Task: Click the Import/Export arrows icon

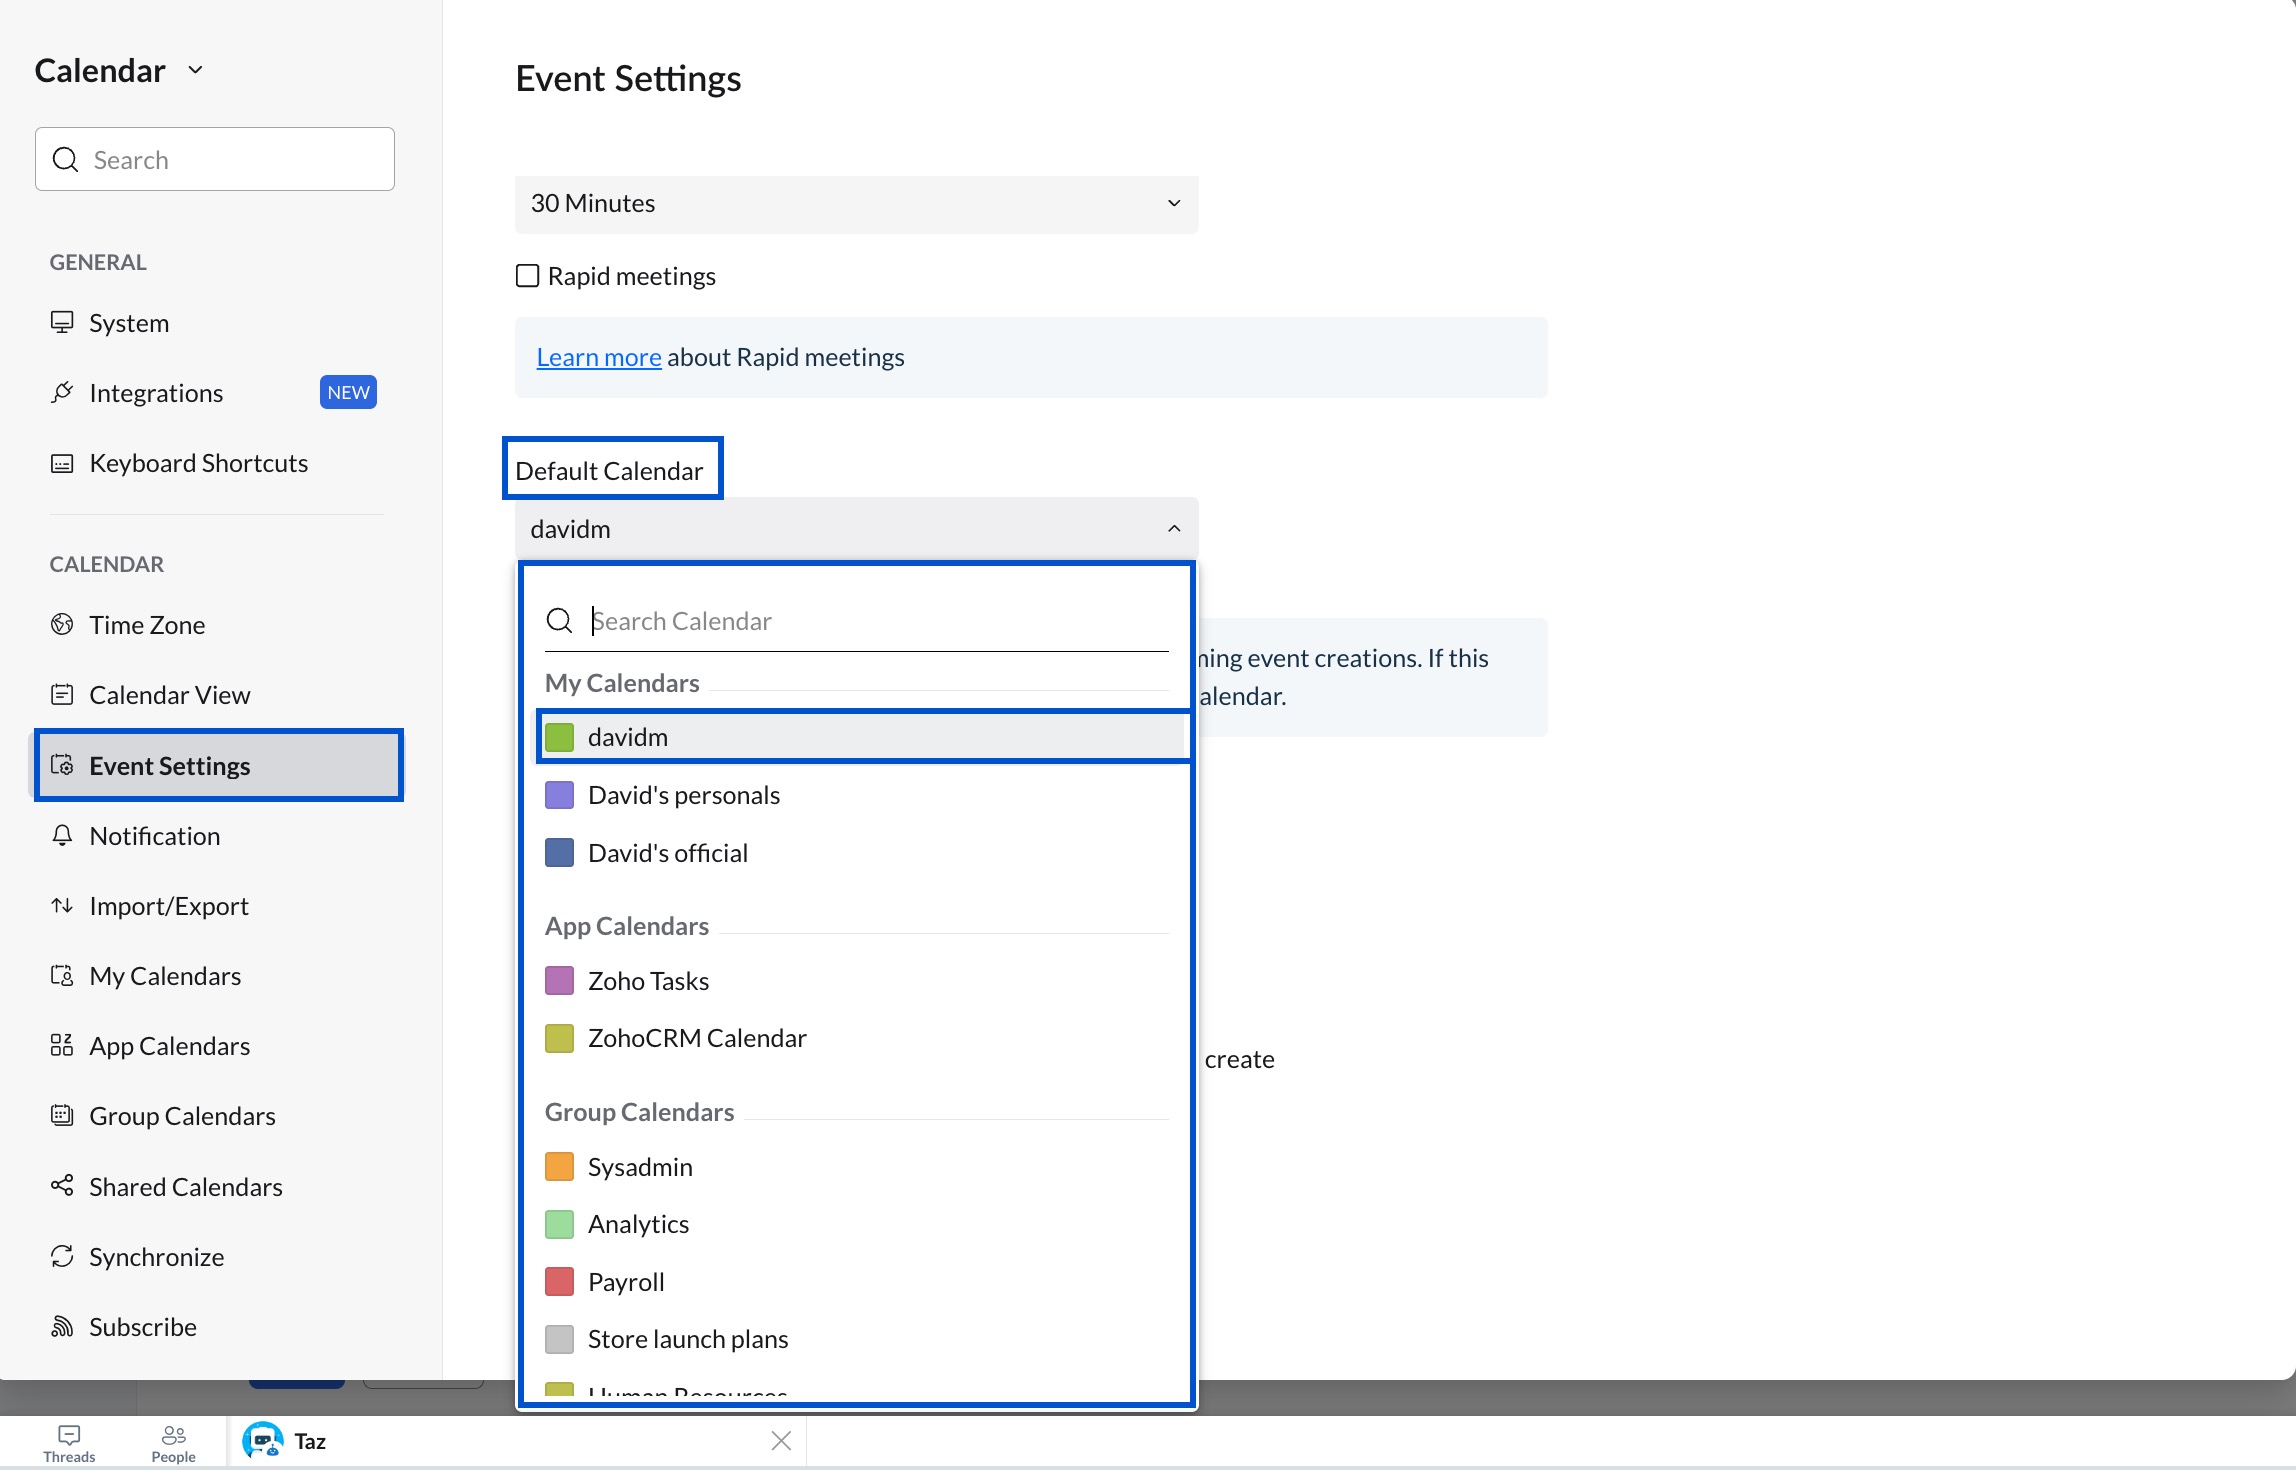Action: click(62, 905)
